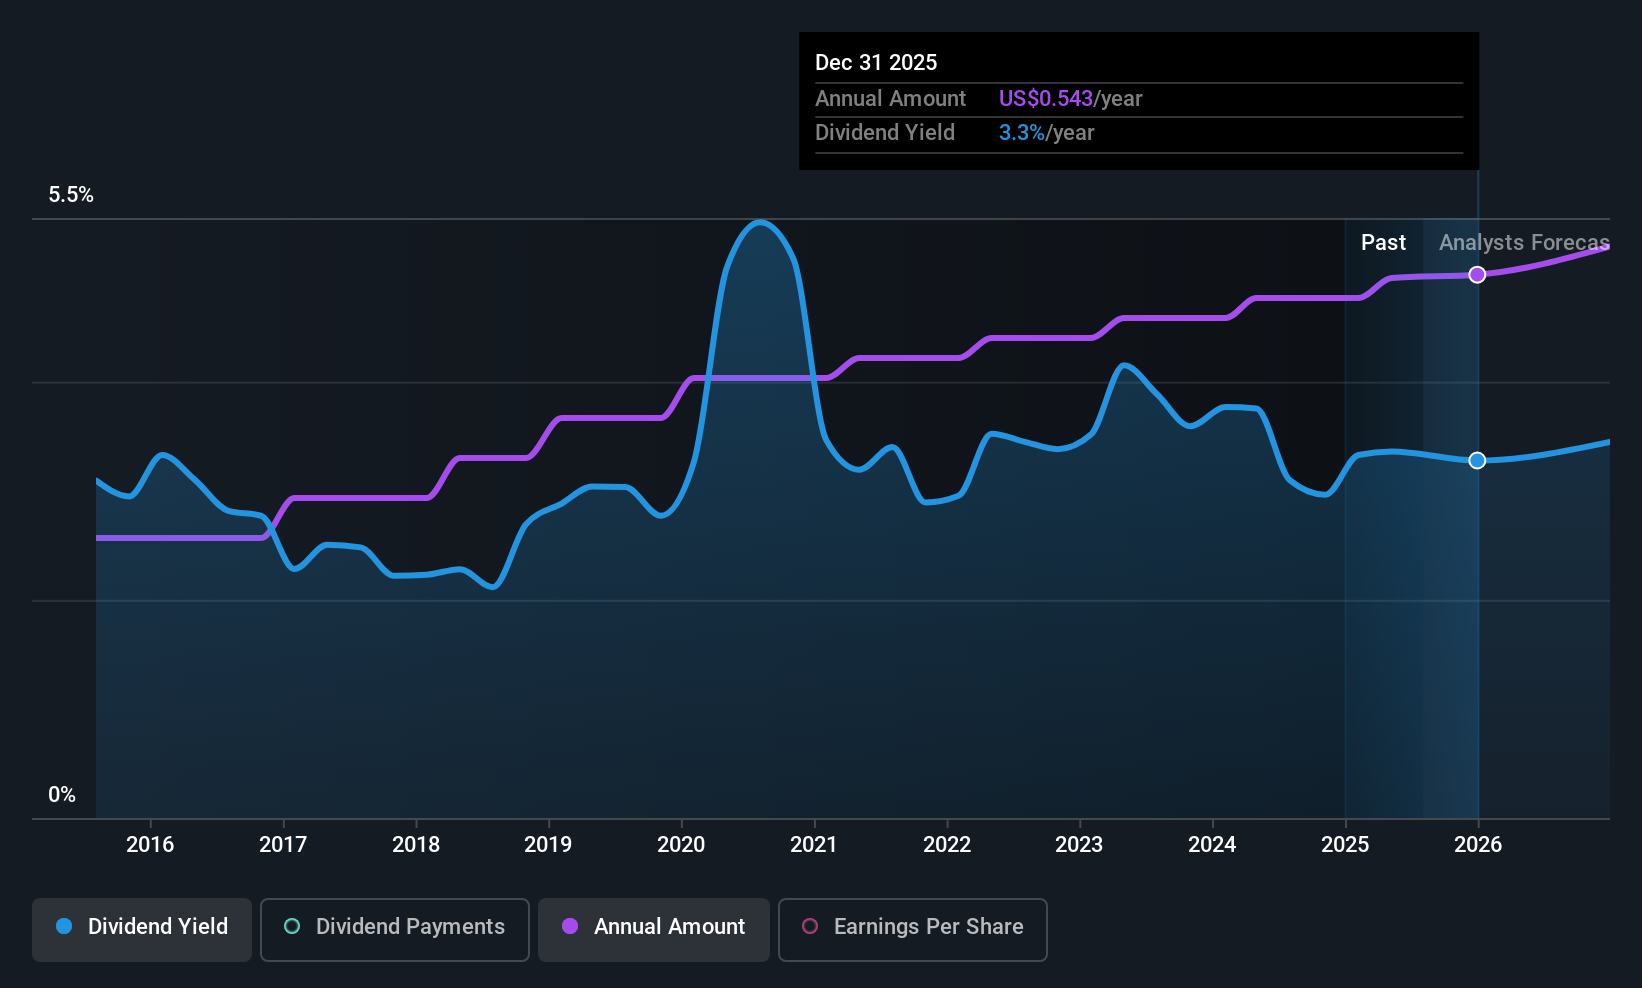1642x988 pixels.
Task: Click the 2021 x-axis year label
Action: coord(814,845)
